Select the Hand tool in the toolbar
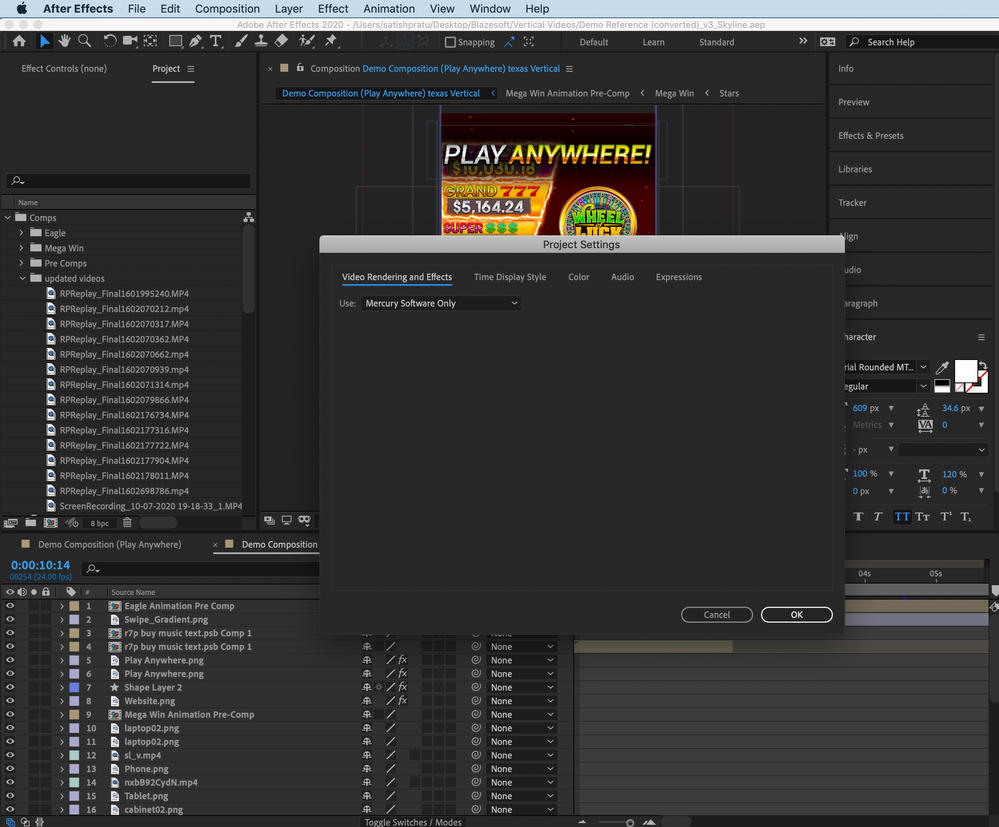Screen dimensions: 999x827 point(64,41)
